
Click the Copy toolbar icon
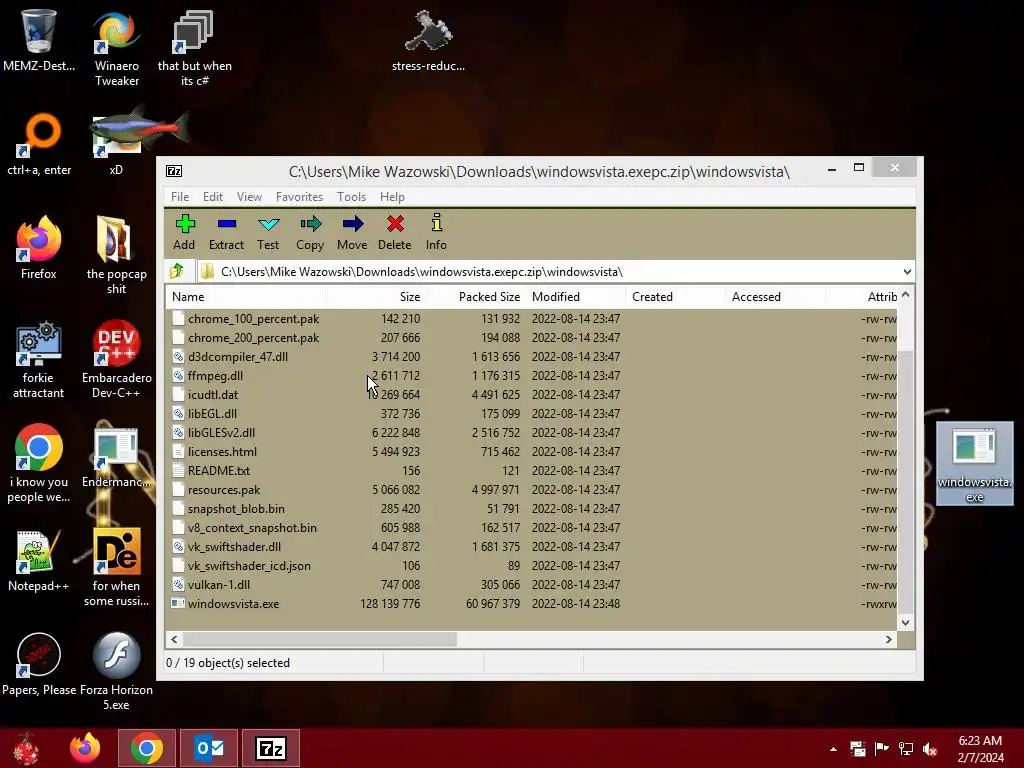point(310,232)
